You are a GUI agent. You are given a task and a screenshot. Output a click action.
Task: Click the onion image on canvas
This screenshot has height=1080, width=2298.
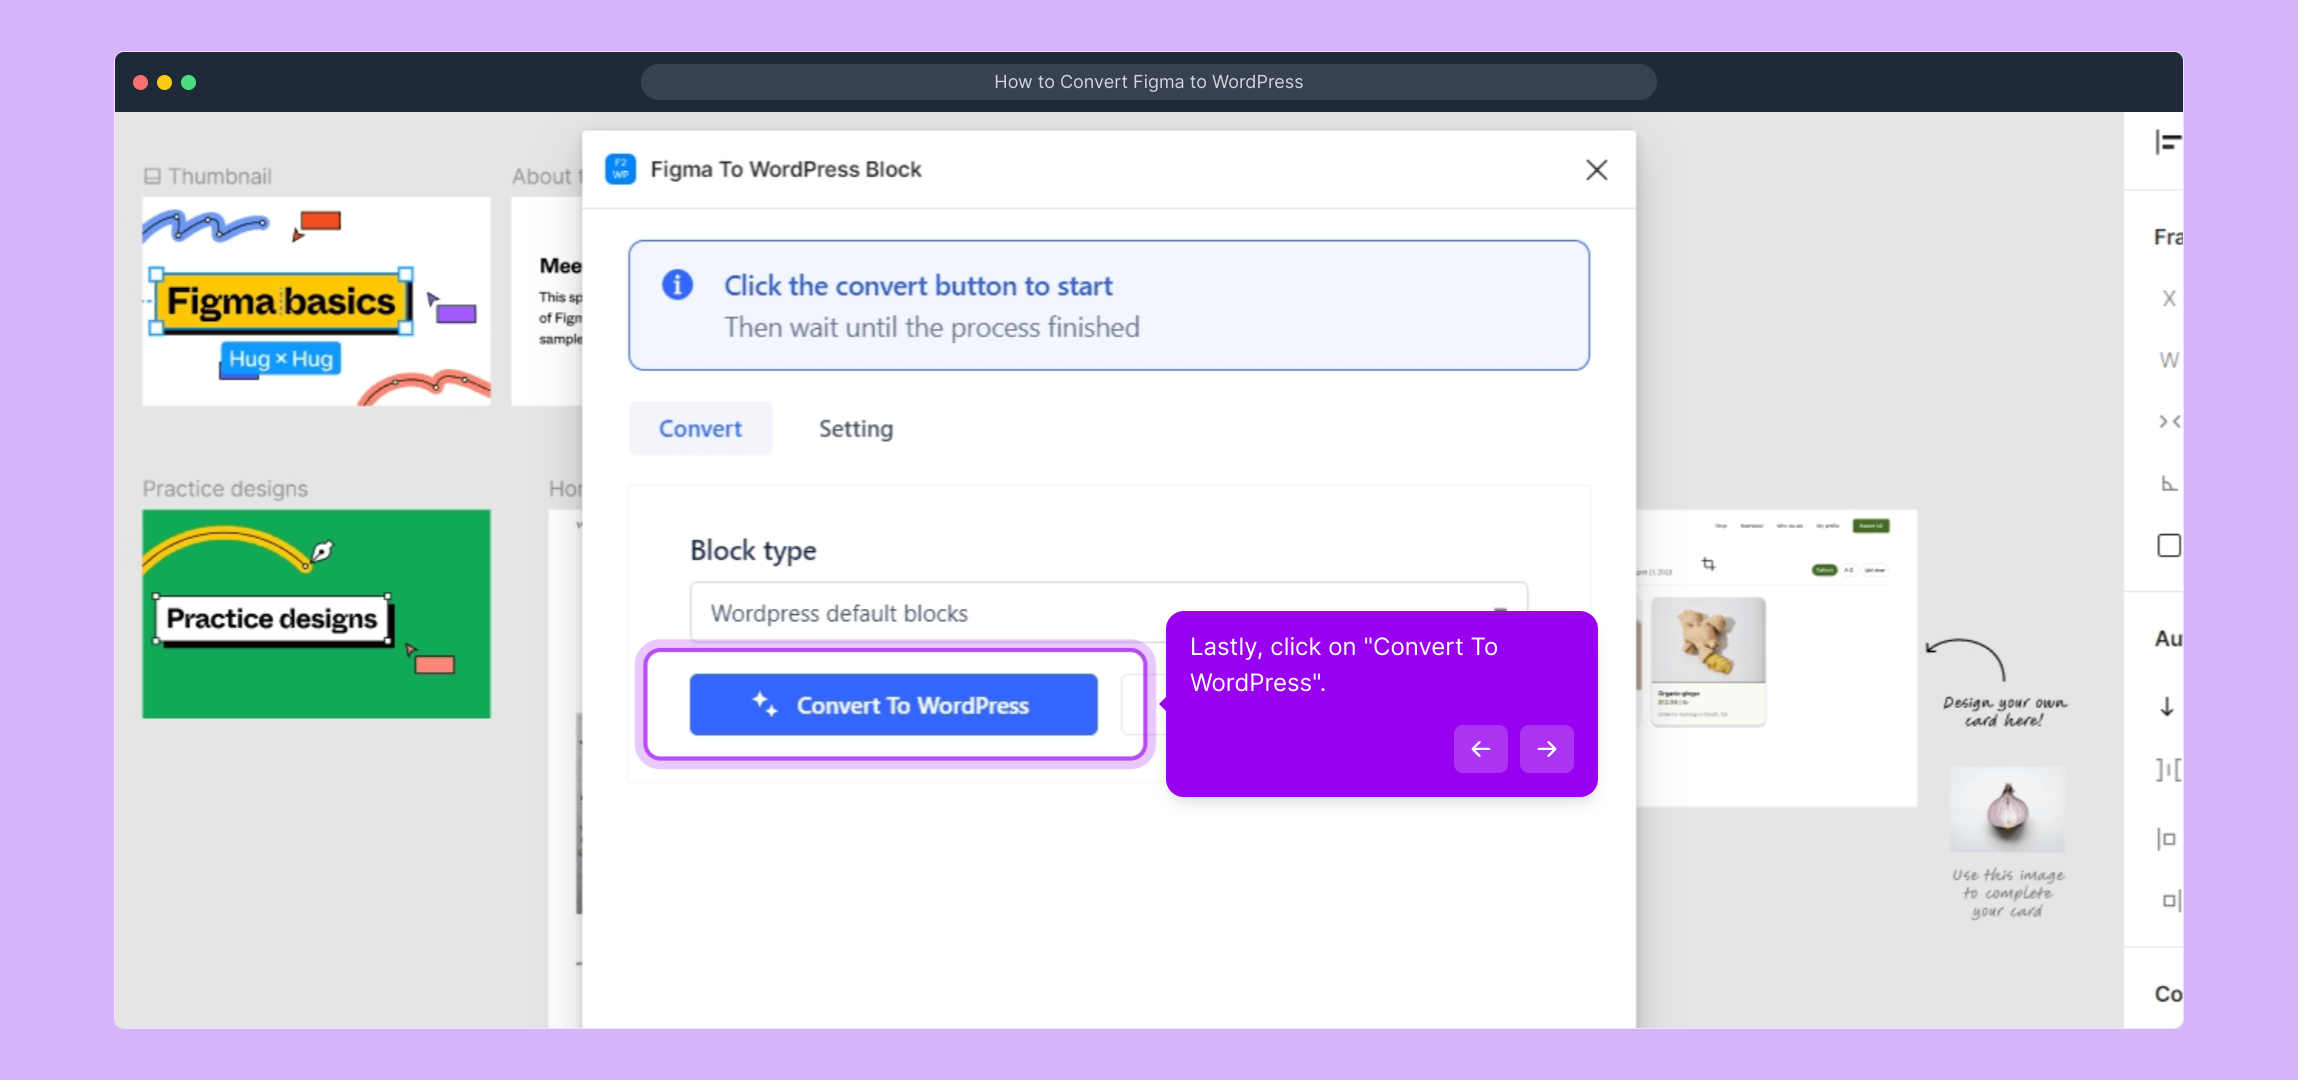tap(2007, 809)
